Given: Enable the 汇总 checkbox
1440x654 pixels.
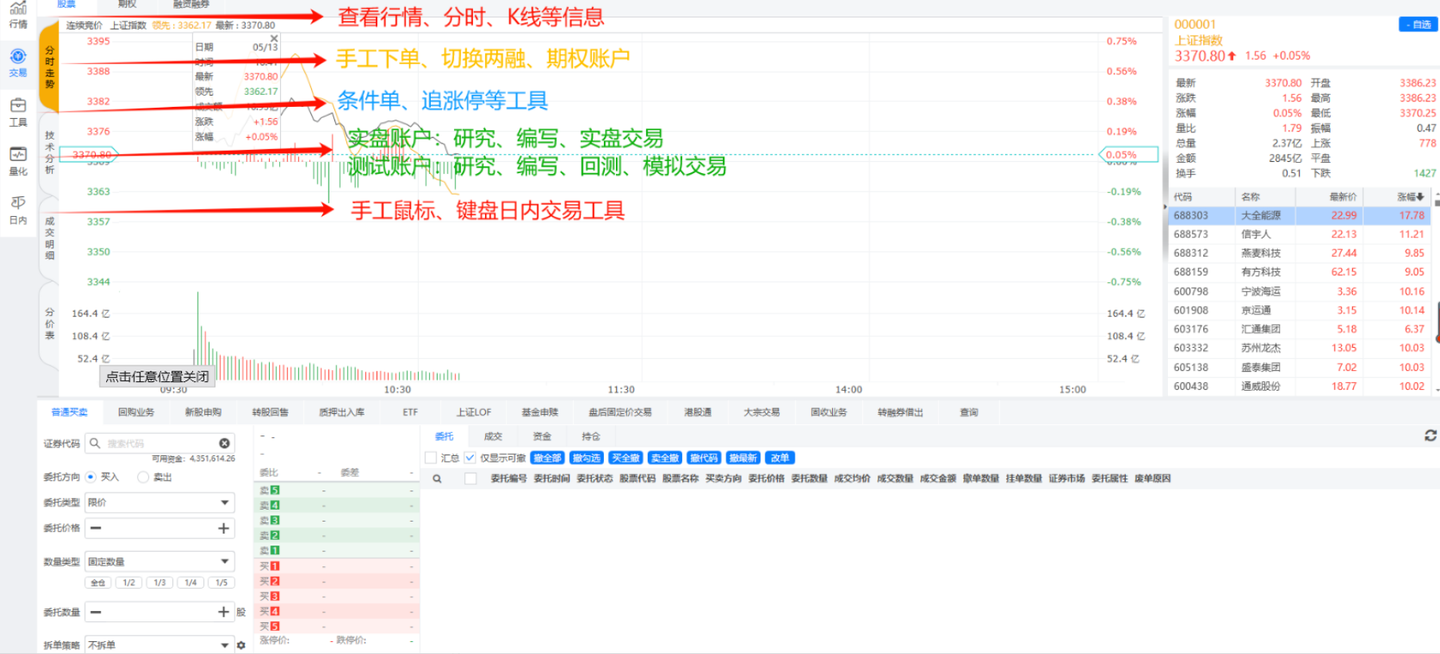Looking at the screenshot, I should click(x=431, y=458).
